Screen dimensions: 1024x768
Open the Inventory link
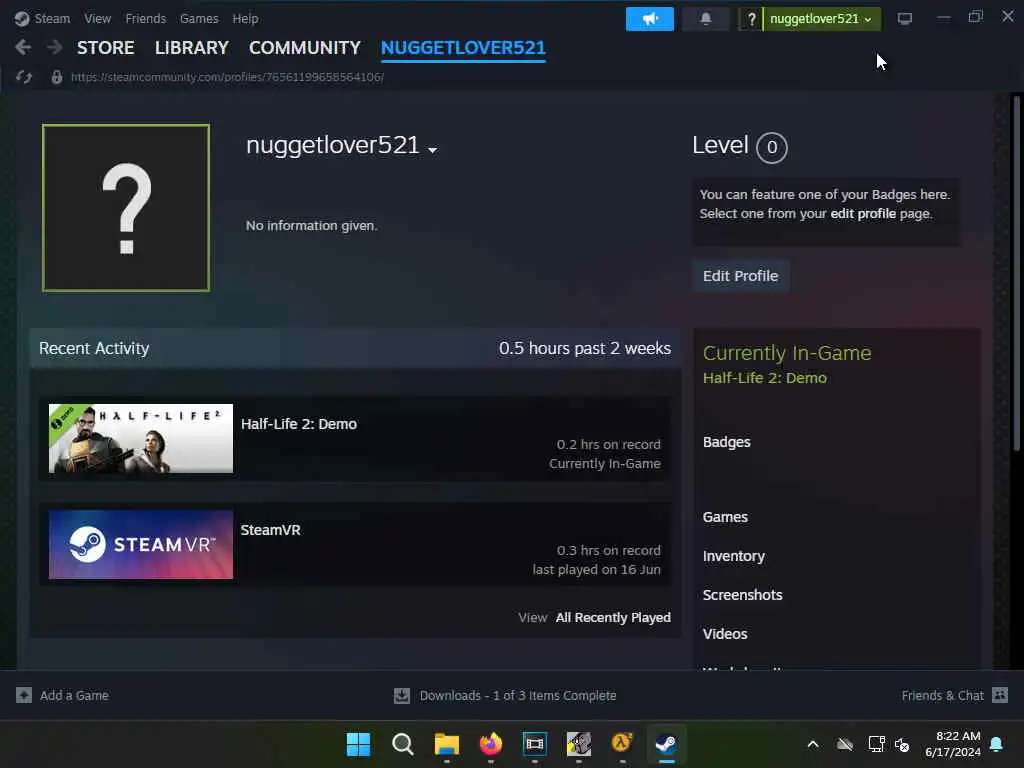click(x=734, y=556)
